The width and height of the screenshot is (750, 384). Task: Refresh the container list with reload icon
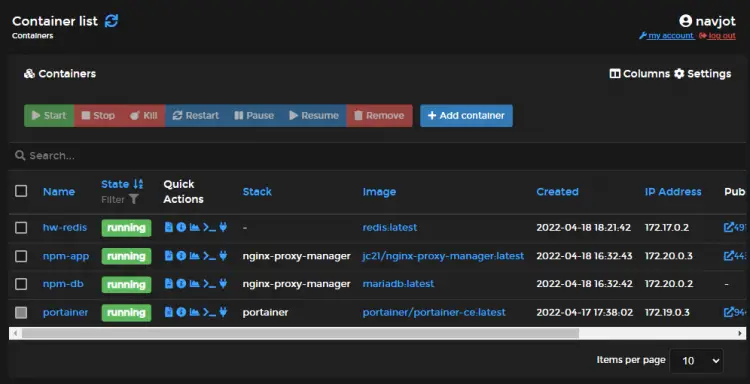[x=111, y=21]
